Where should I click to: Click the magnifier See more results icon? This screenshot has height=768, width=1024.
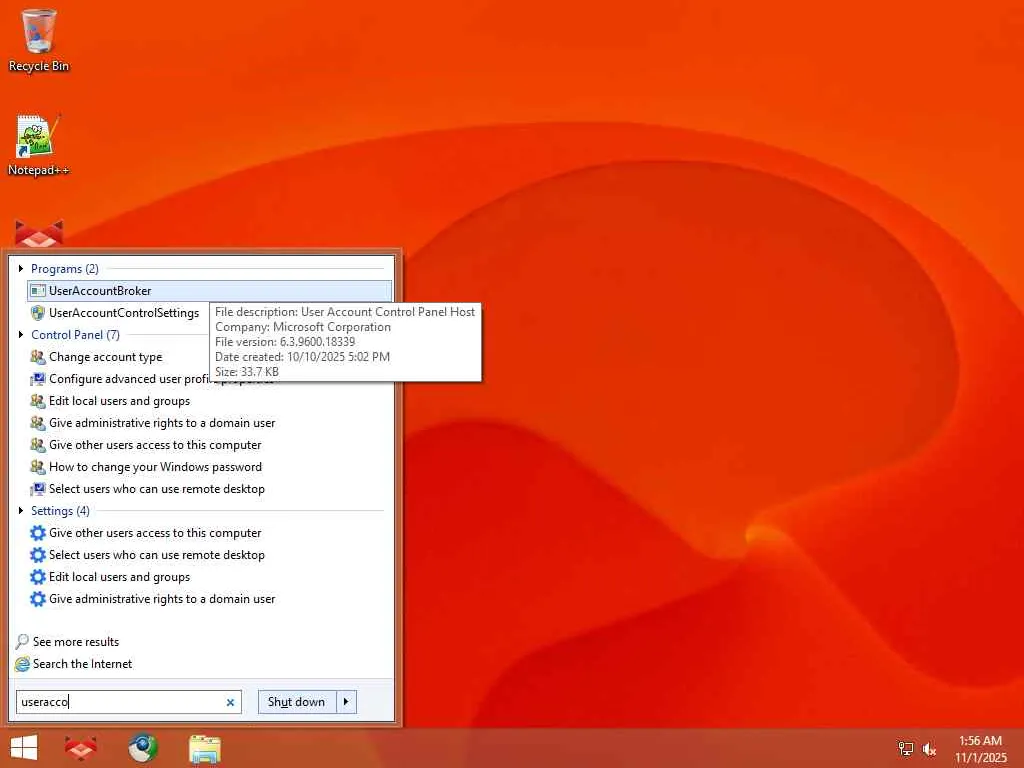[x=22, y=641]
